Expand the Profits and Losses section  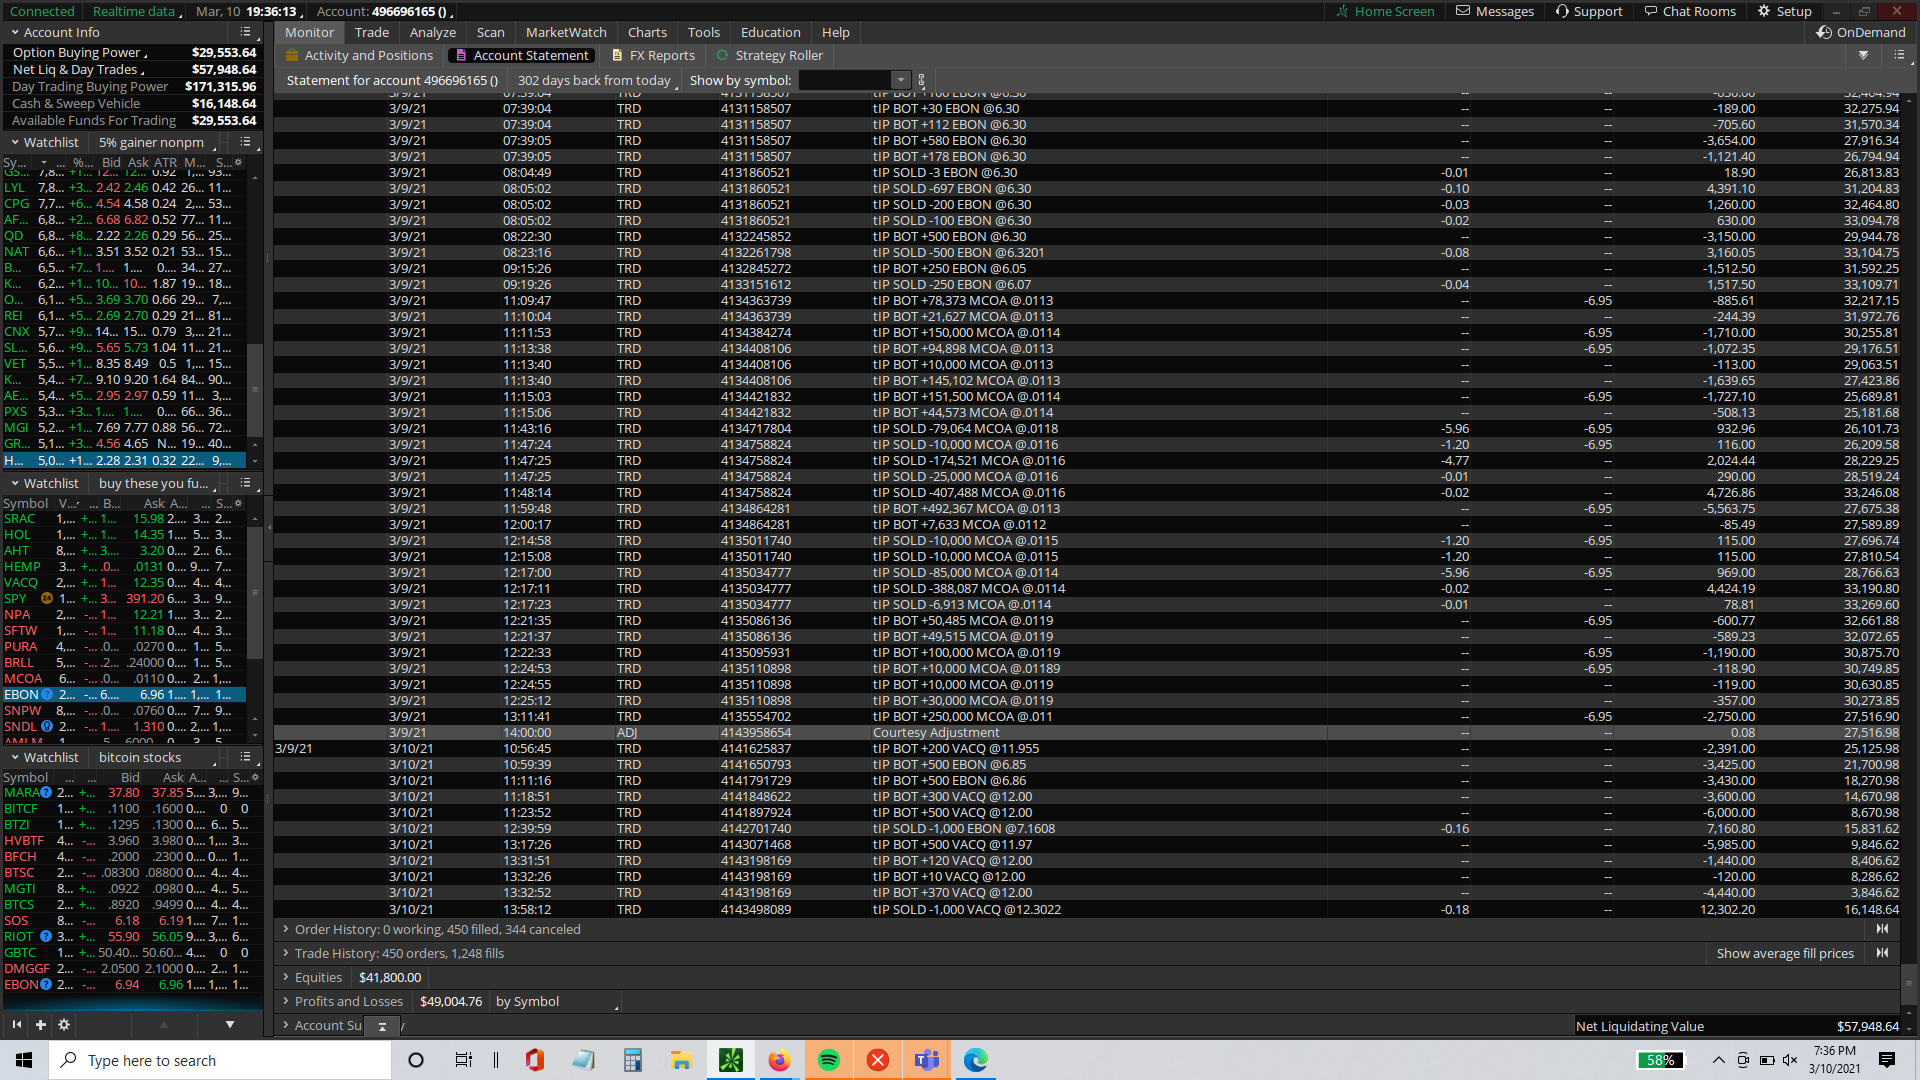click(286, 1001)
